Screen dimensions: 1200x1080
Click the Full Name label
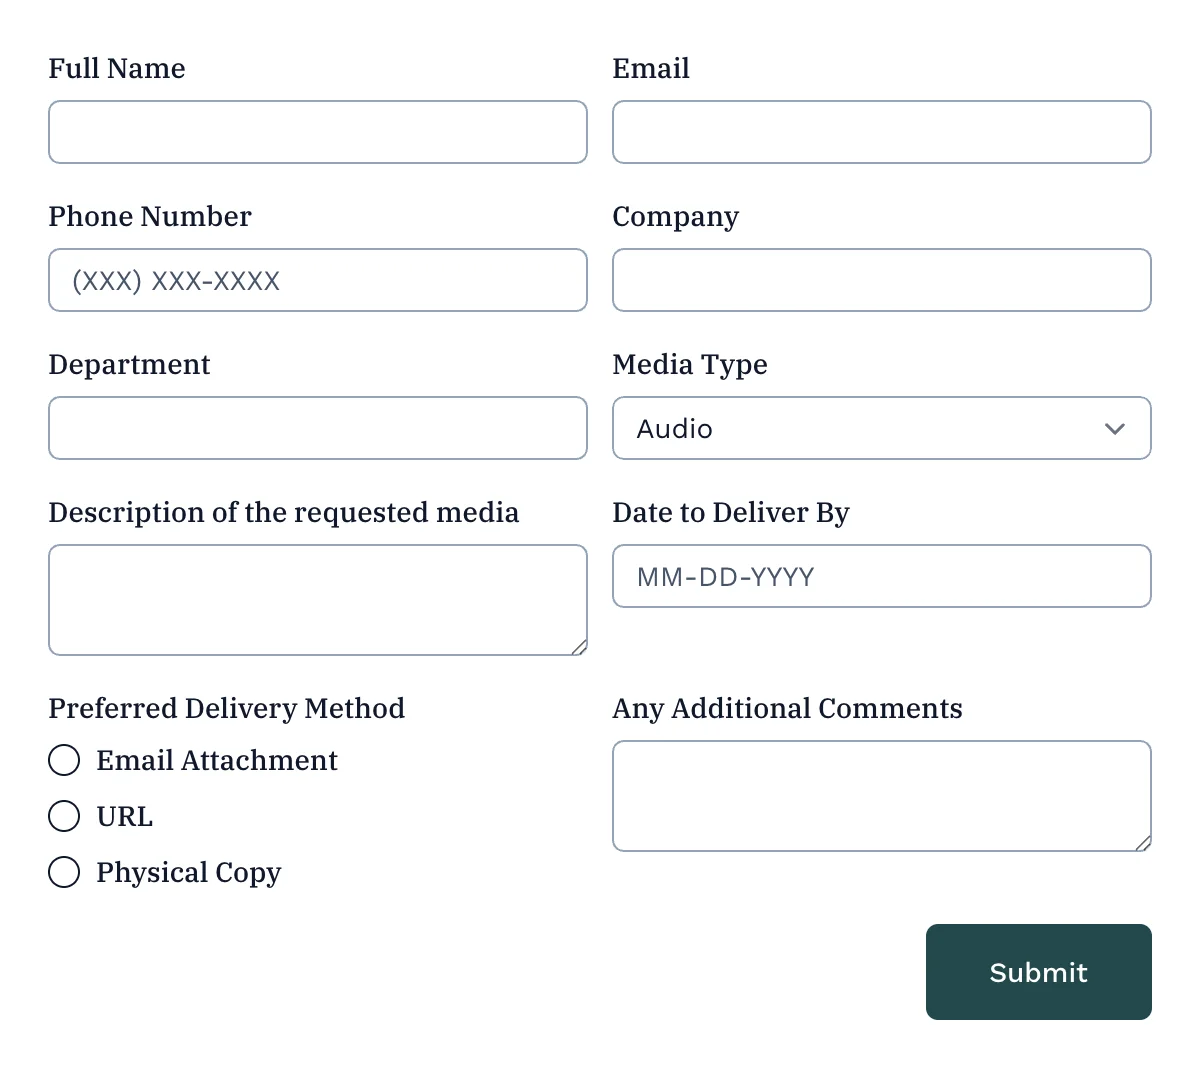(117, 68)
